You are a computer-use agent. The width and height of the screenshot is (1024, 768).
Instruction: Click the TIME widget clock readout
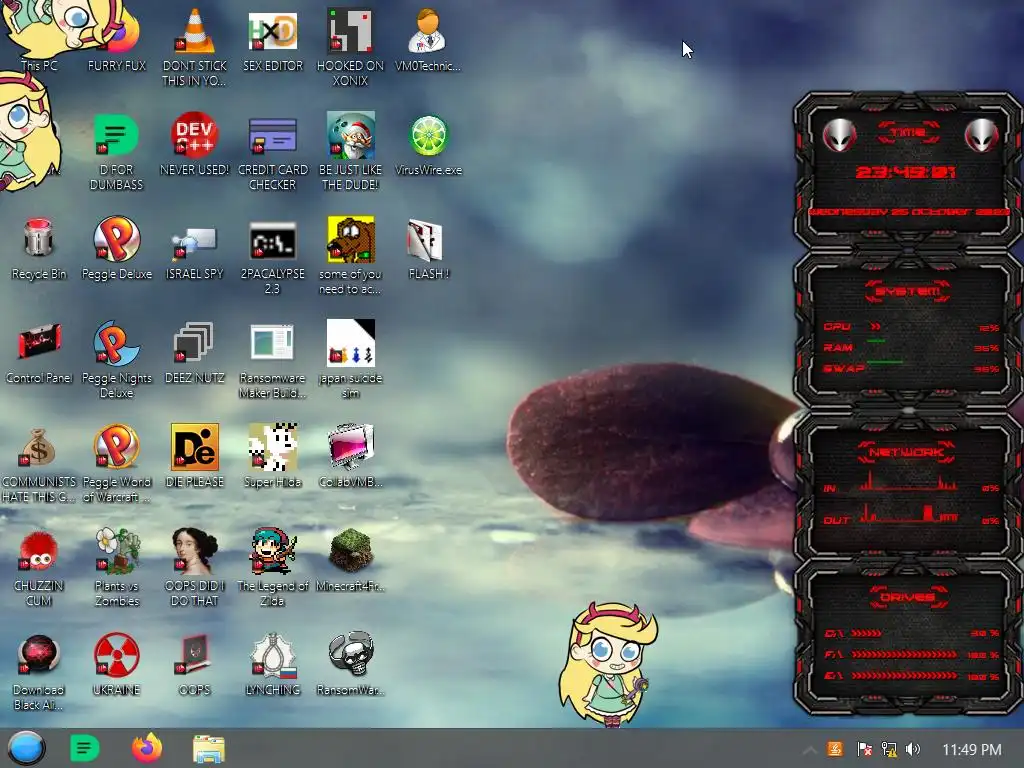(x=906, y=172)
